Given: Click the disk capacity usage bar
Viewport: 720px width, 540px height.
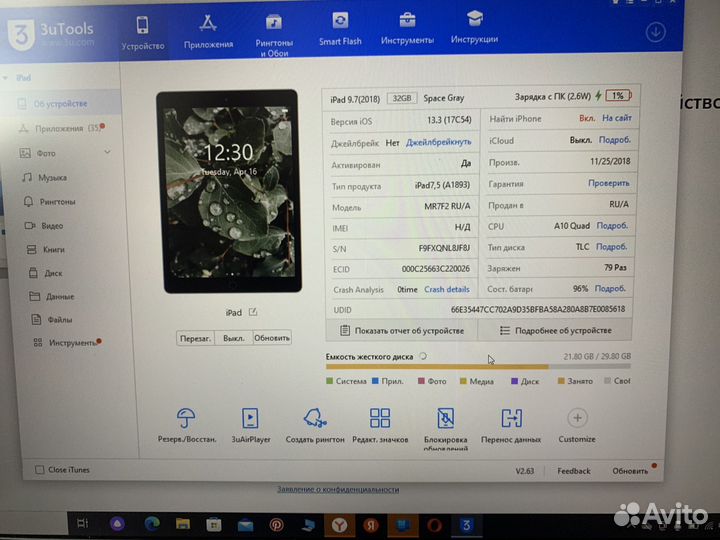Looking at the screenshot, I should tap(478, 367).
